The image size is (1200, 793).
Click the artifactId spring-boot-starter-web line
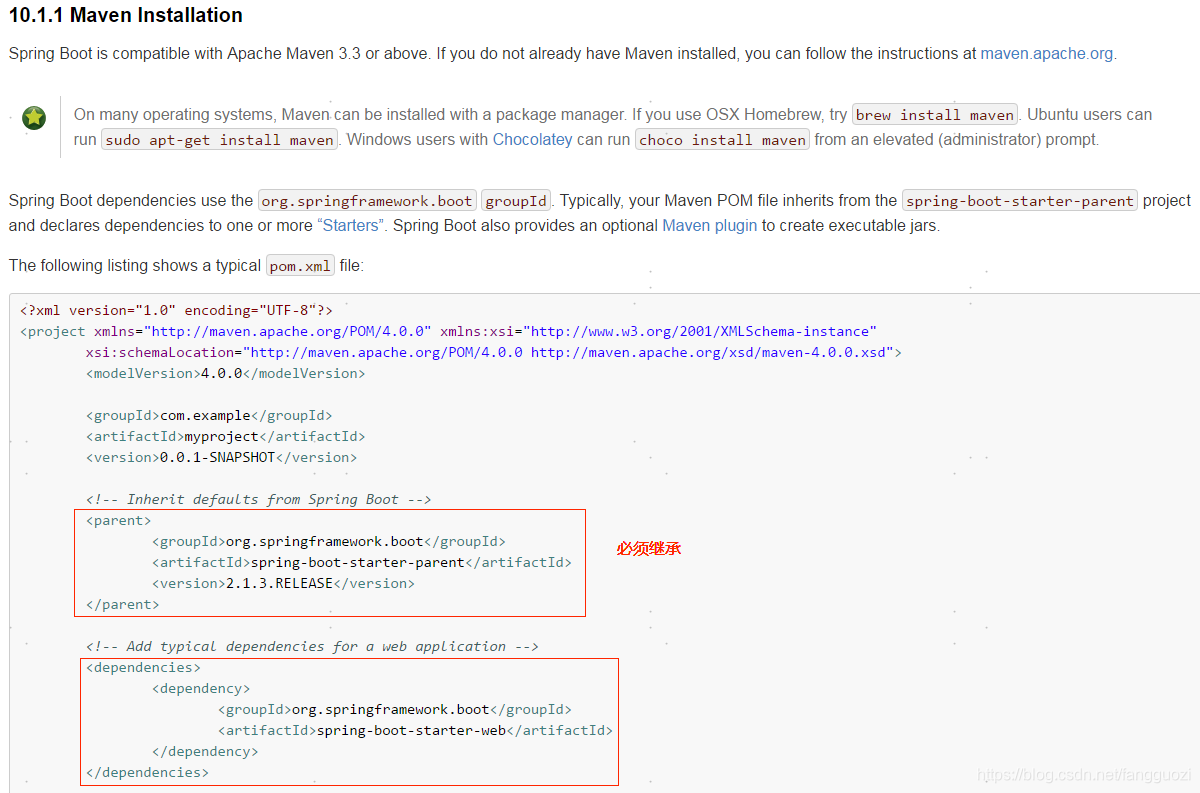415,730
